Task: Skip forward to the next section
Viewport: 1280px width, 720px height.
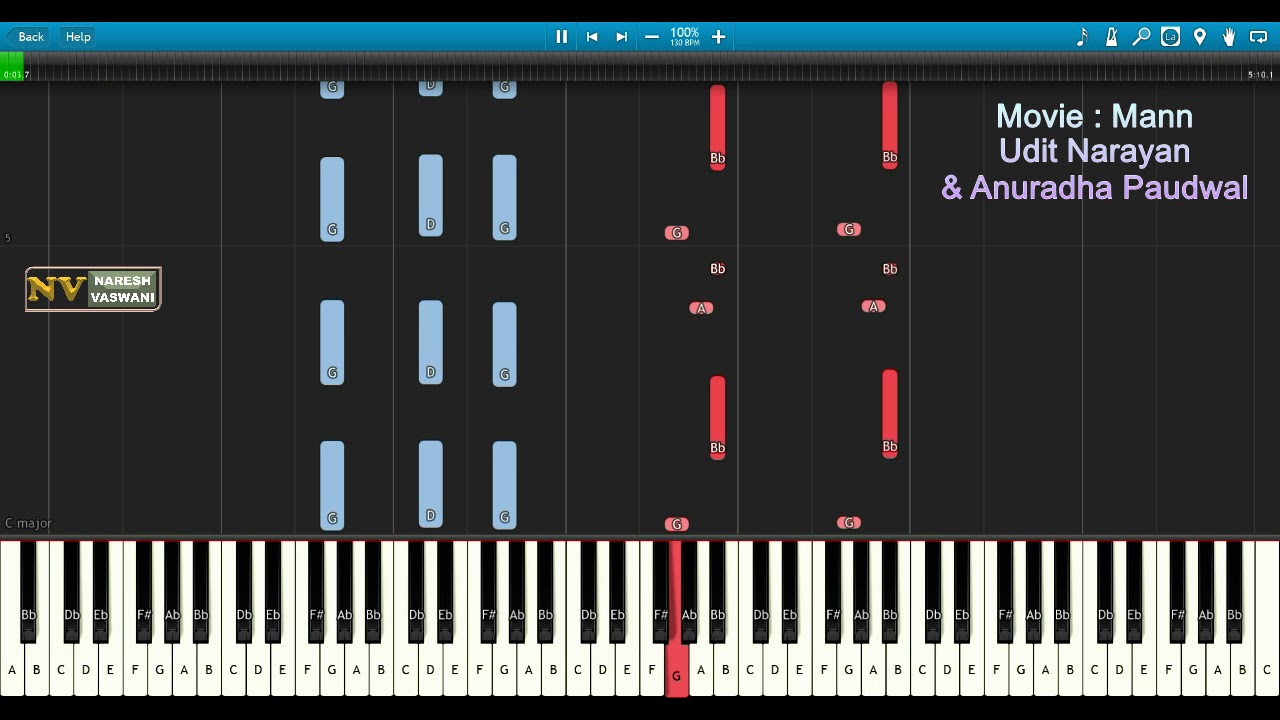Action: (621, 37)
